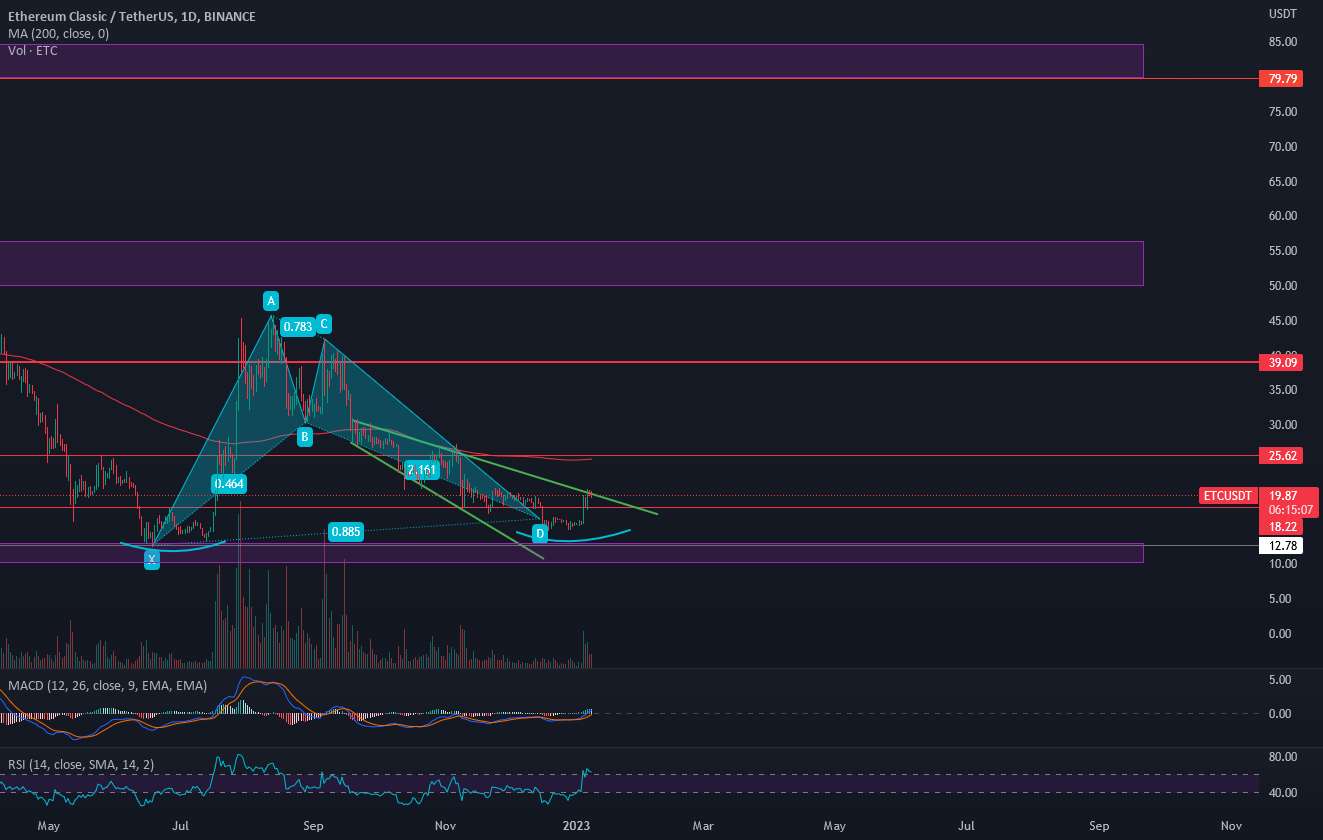The height and width of the screenshot is (840, 1323).
Task: Click the 80.00 value on RSI axis
Action: pos(1283,757)
